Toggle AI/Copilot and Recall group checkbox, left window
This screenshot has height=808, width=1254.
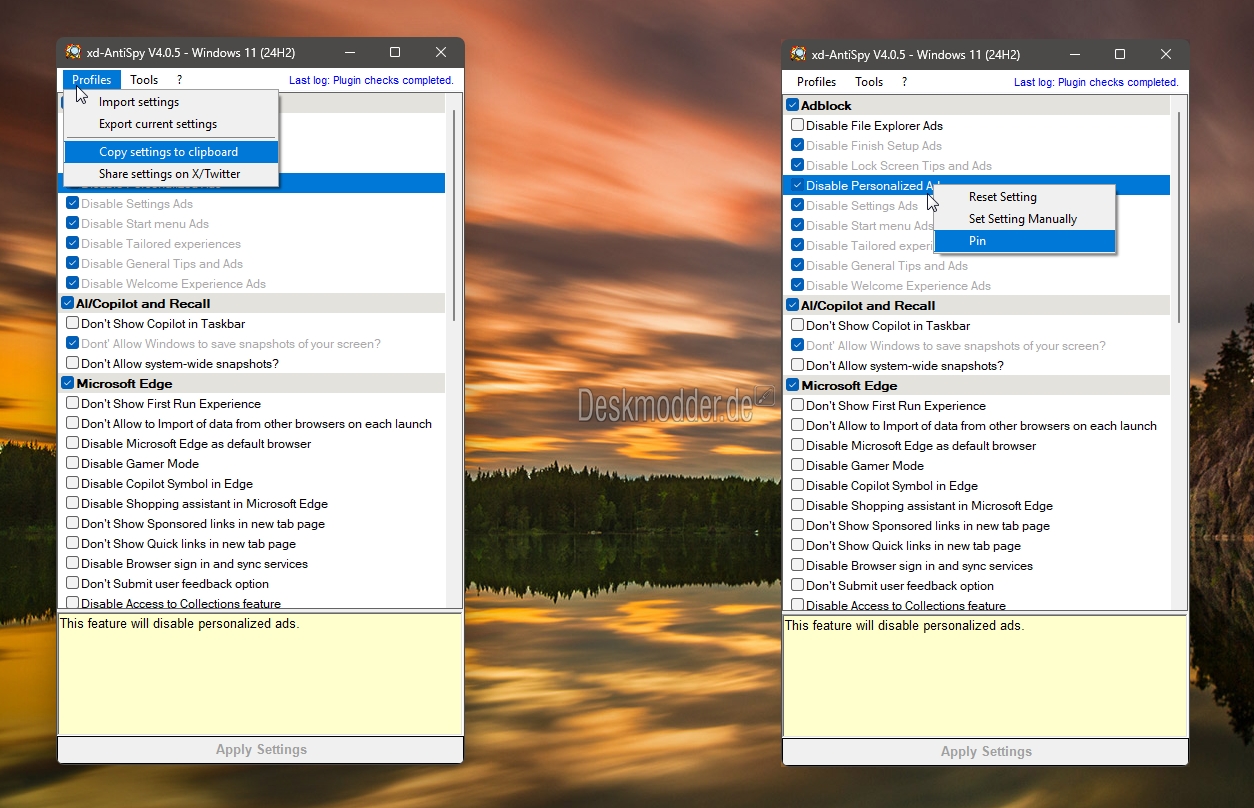coord(67,304)
